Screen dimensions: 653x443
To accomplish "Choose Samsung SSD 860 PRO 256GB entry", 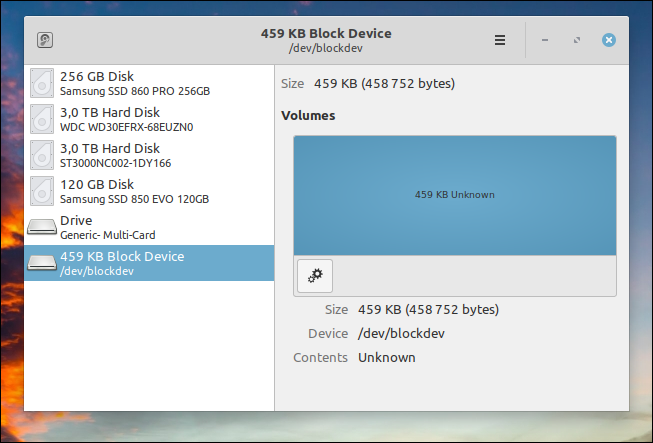I will [x=149, y=83].
